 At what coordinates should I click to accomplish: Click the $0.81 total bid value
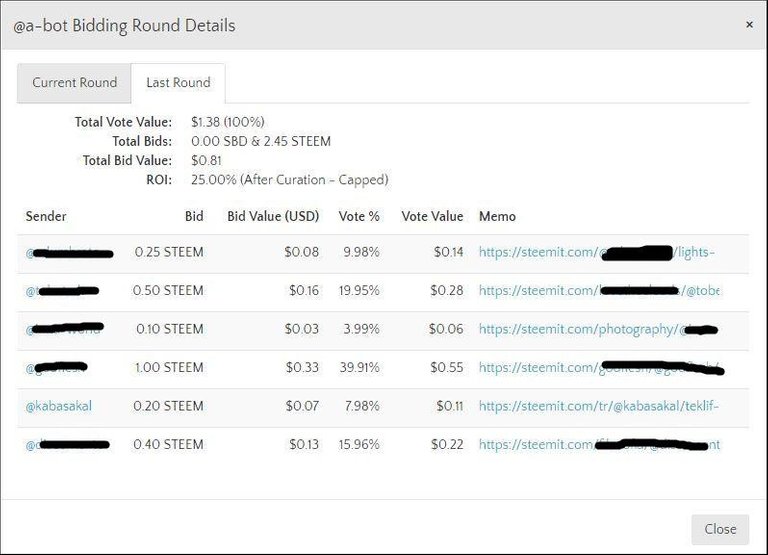point(206,161)
